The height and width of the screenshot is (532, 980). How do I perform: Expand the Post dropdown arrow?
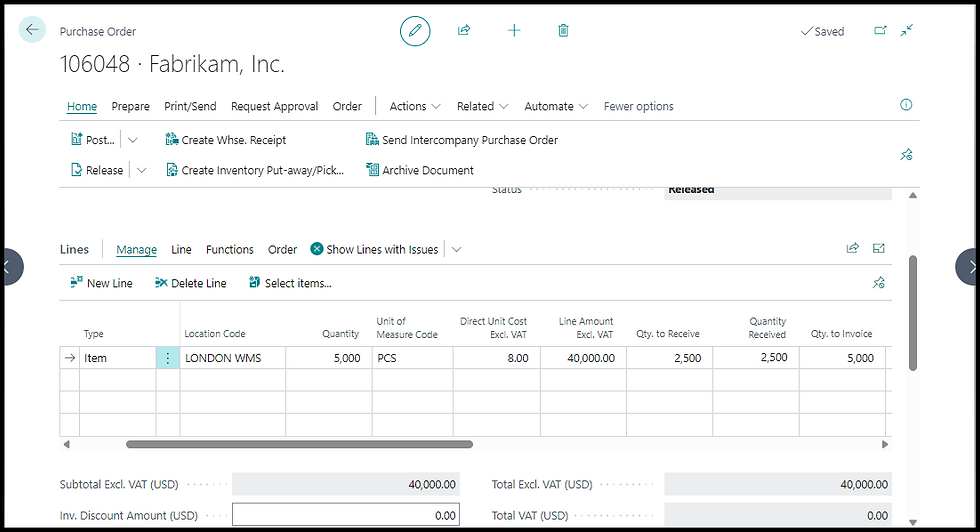[x=132, y=140]
